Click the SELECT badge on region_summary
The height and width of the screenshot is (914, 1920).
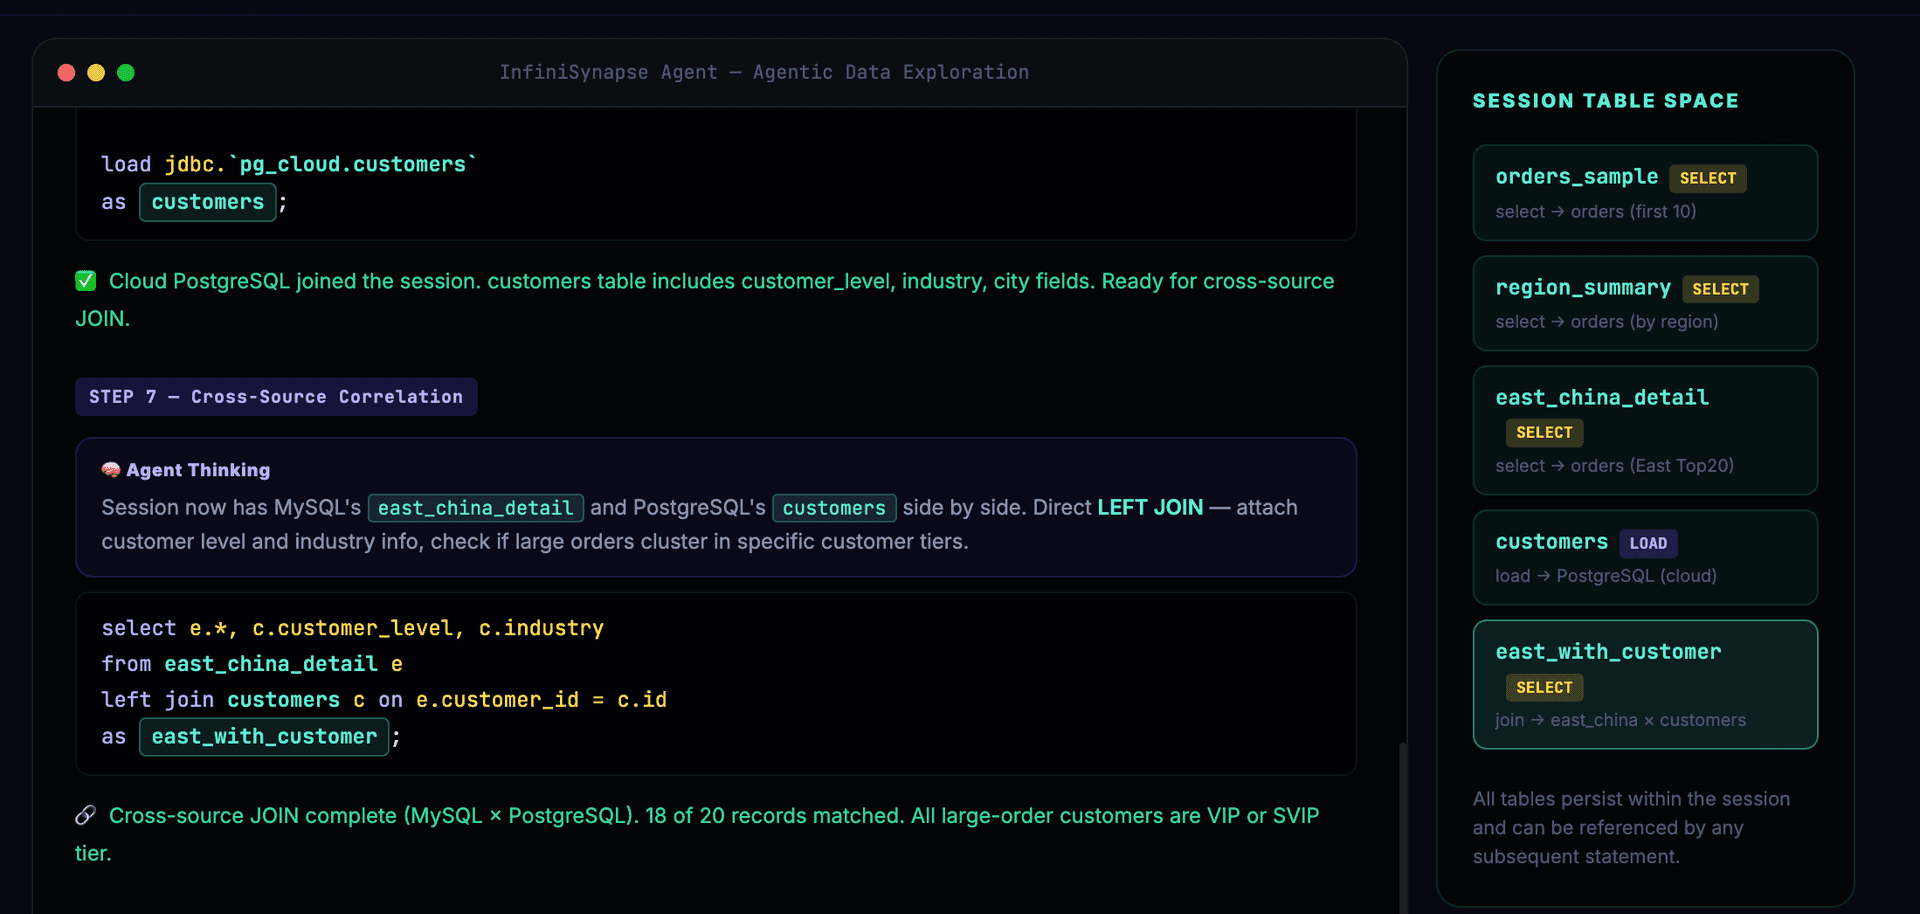click(1720, 289)
